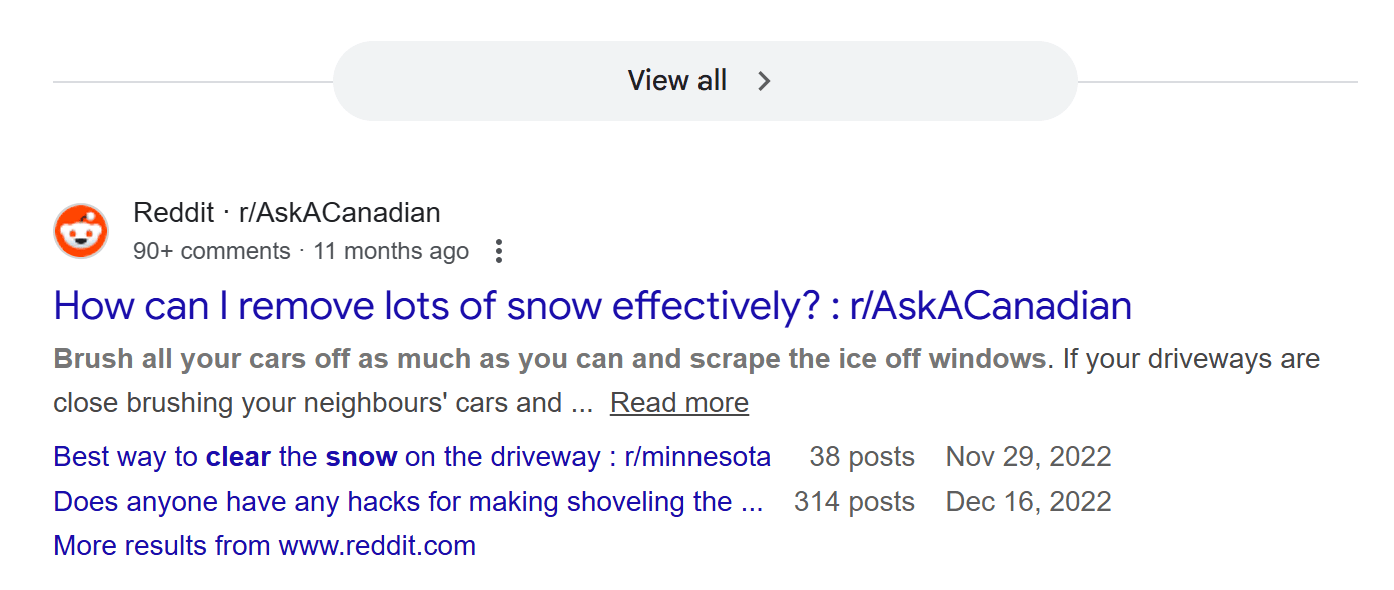Screen dimensions: 1394x590
Task: Click the Reddit snoo logo icon
Action: tap(80, 232)
